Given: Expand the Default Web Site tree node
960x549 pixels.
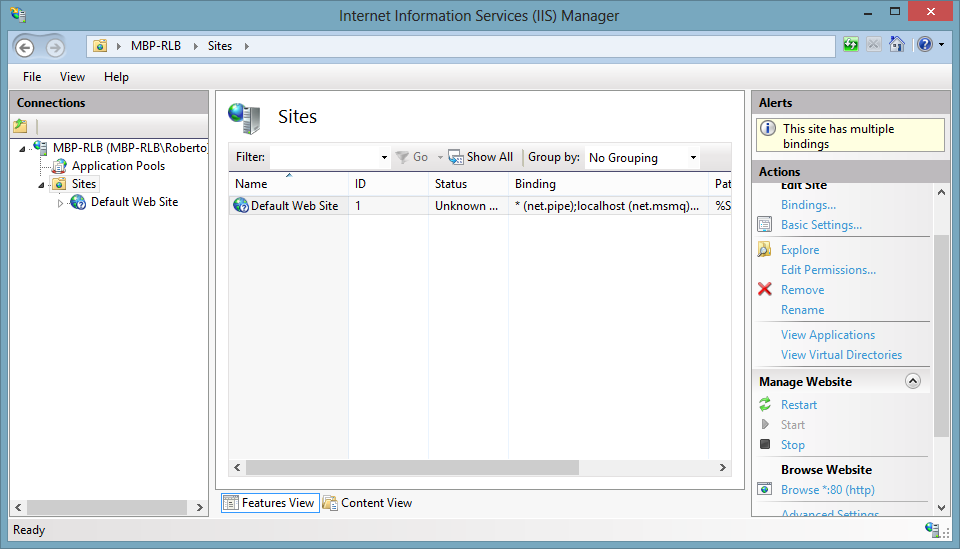Looking at the screenshot, I should pyautogui.click(x=60, y=203).
